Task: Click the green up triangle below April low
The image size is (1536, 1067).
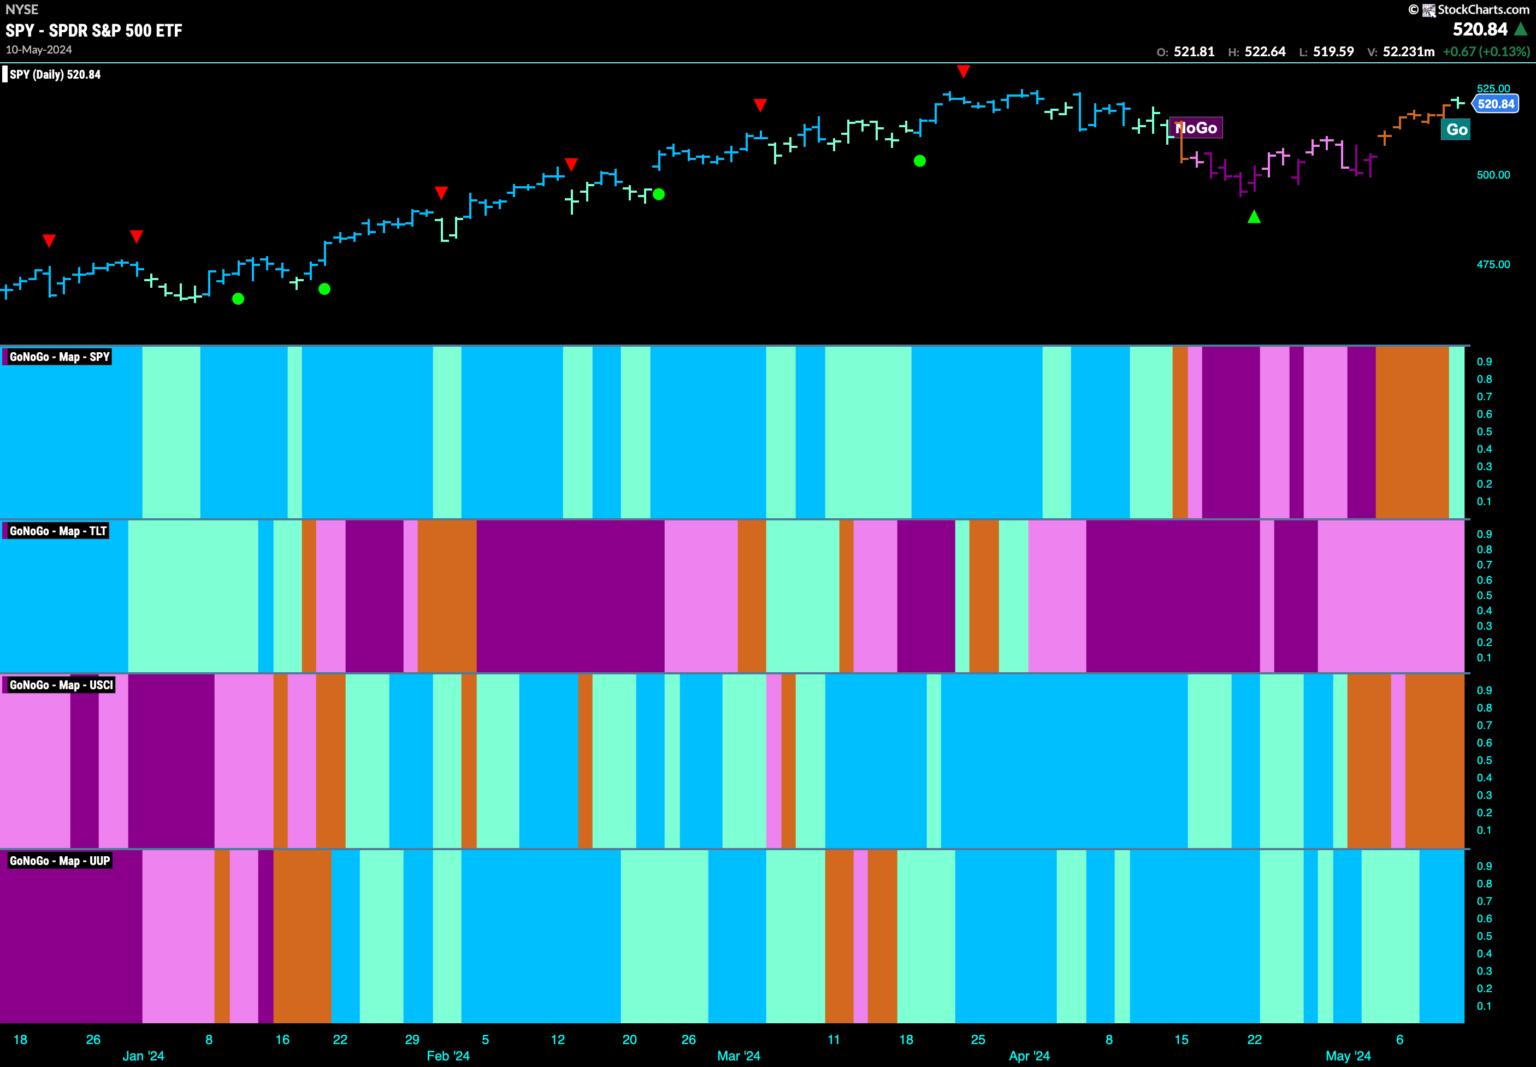Action: 1254,216
